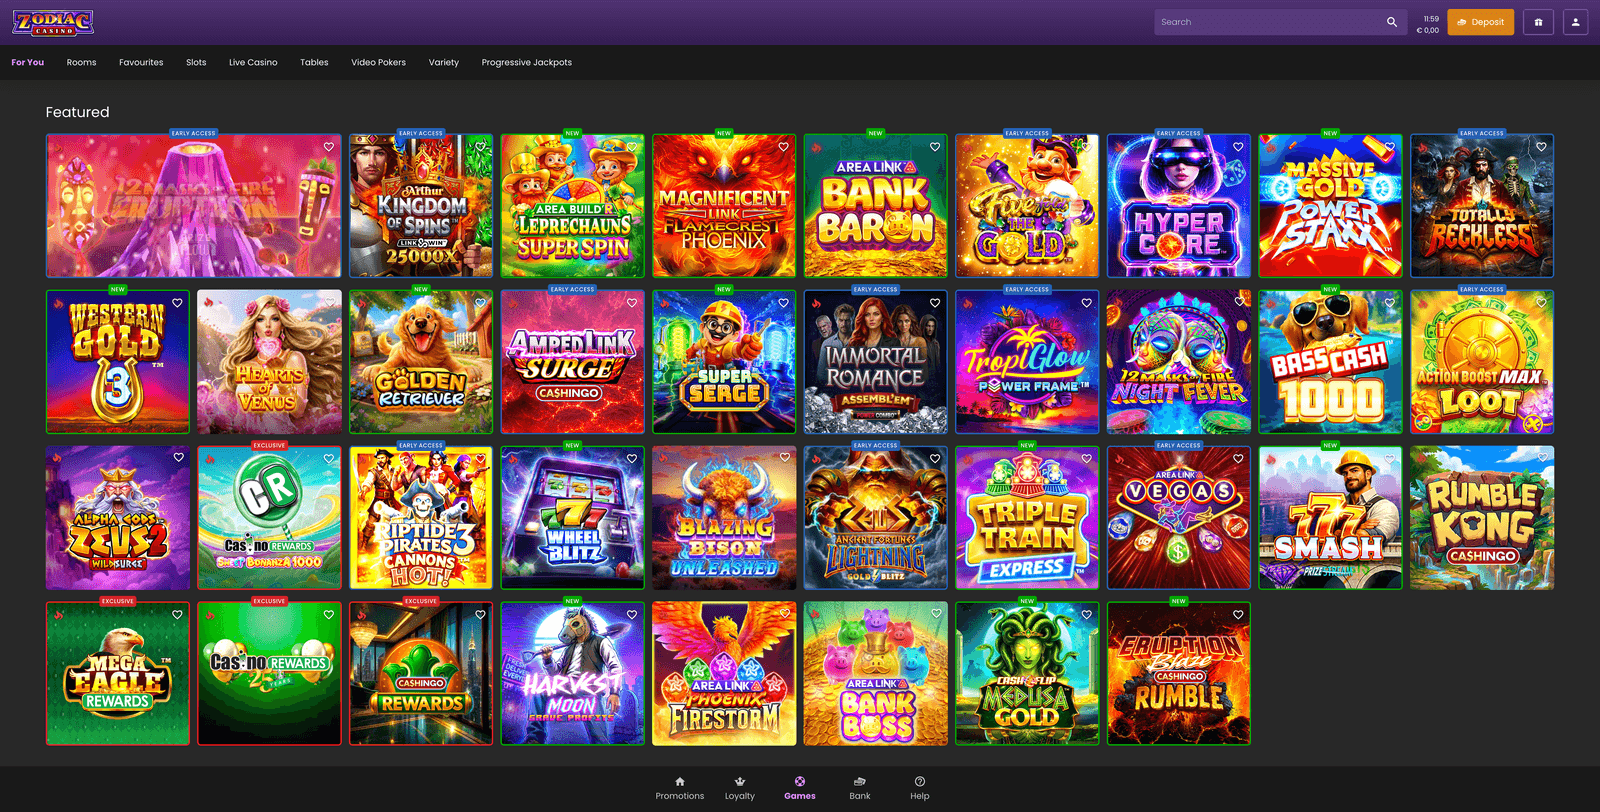Click the Deposit button
This screenshot has height=812, width=1600.
(x=1481, y=22)
